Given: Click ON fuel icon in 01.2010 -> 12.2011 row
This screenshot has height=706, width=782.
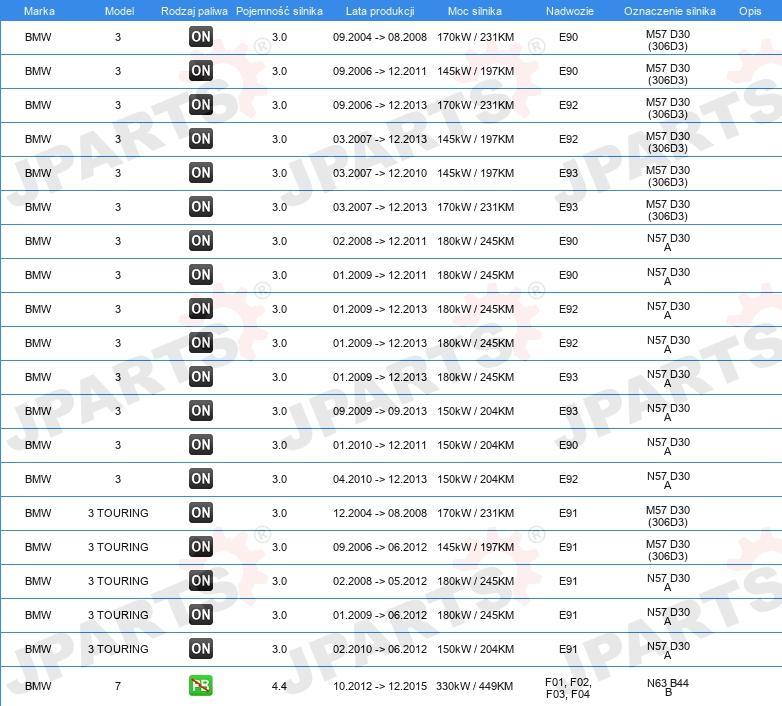Looking at the screenshot, I should (x=201, y=445).
